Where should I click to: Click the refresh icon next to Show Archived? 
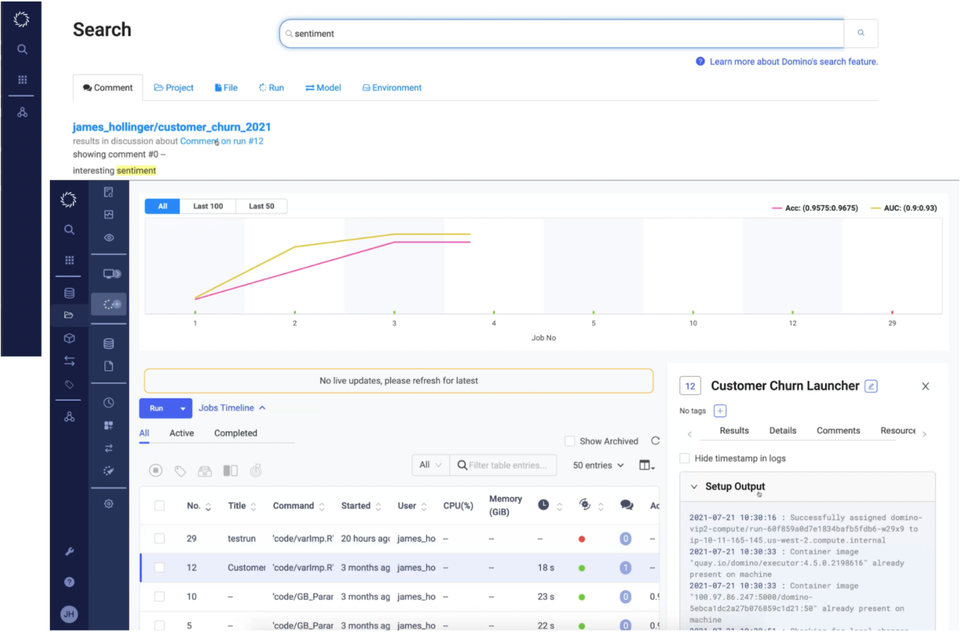point(655,441)
